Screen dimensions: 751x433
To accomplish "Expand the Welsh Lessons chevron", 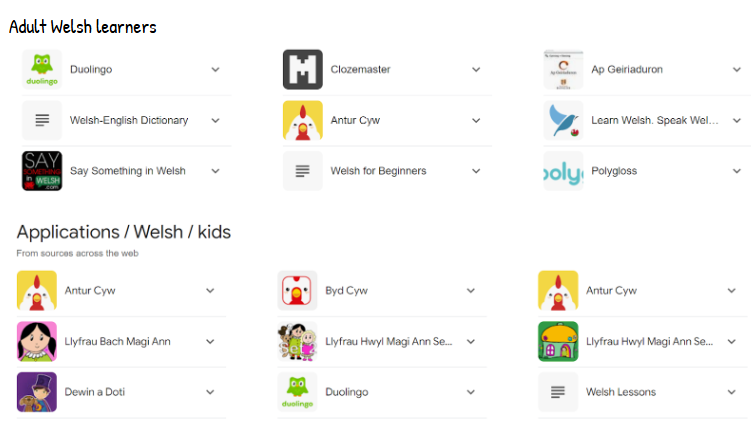I will click(x=732, y=392).
